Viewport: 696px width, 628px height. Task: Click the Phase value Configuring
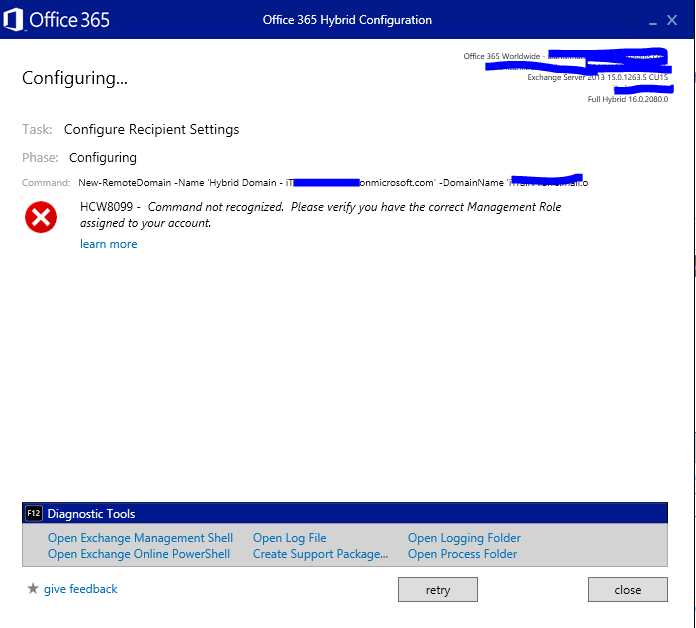pyautogui.click(x=103, y=158)
